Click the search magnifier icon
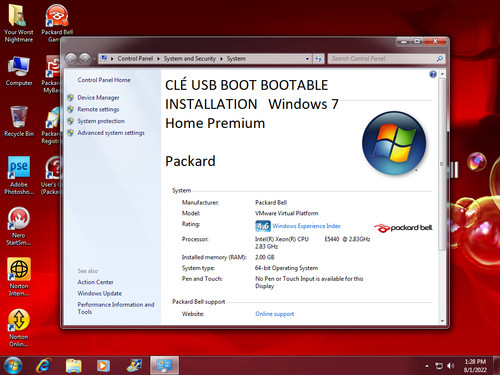Image resolution: width=500 pixels, height=375 pixels. (x=440, y=59)
